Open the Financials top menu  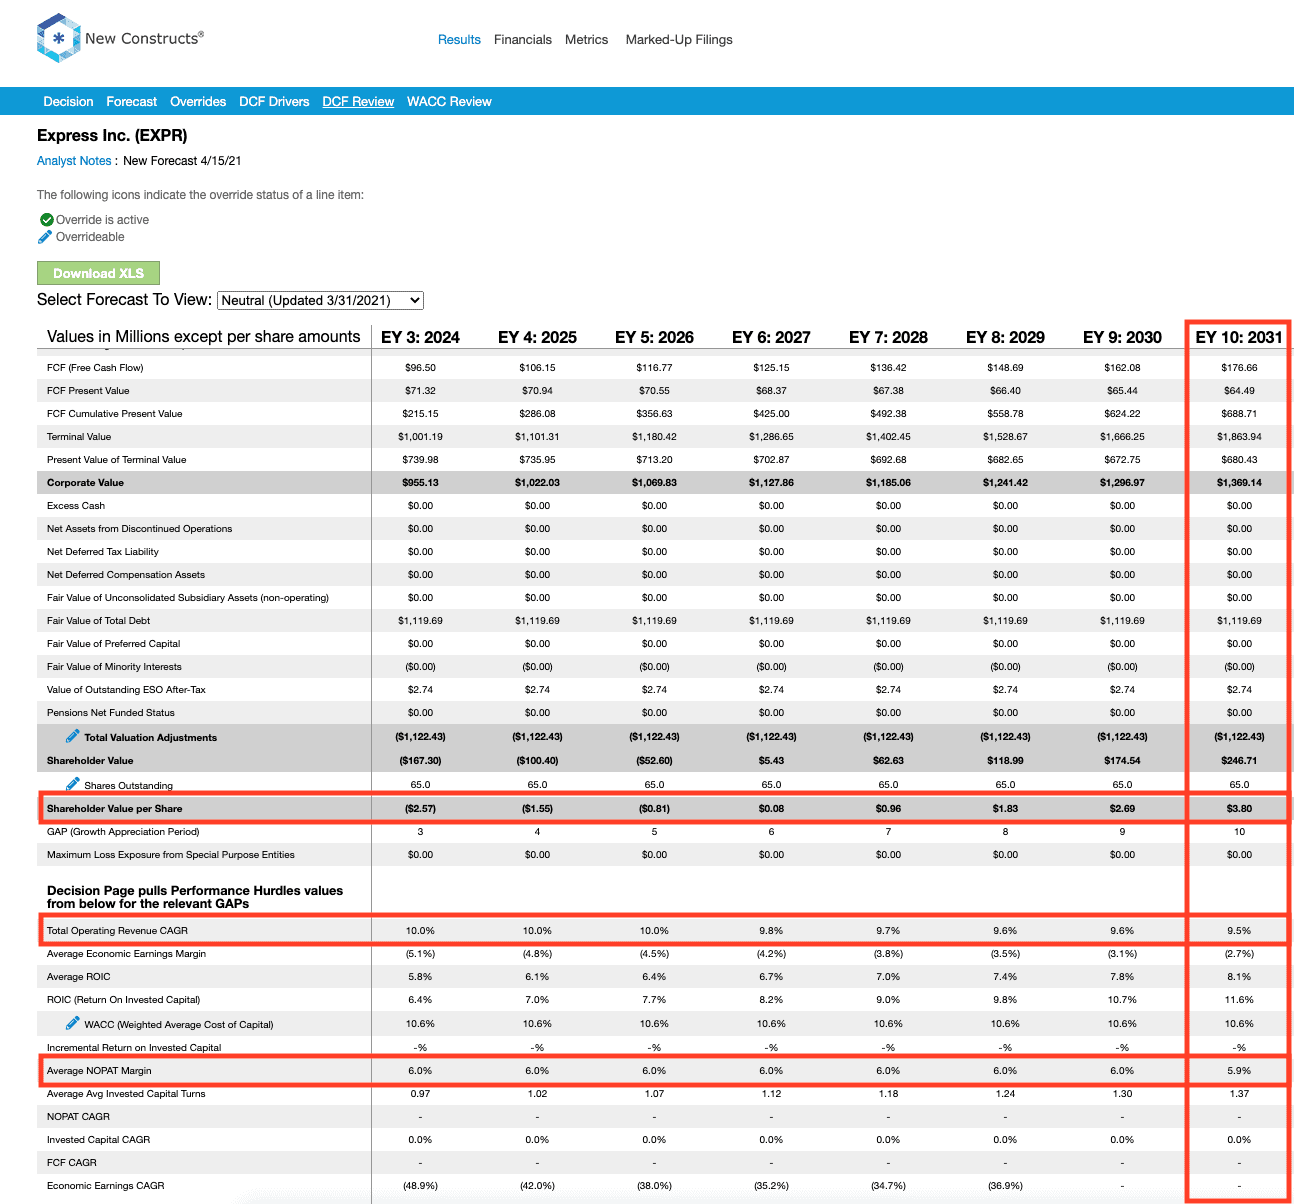click(523, 40)
